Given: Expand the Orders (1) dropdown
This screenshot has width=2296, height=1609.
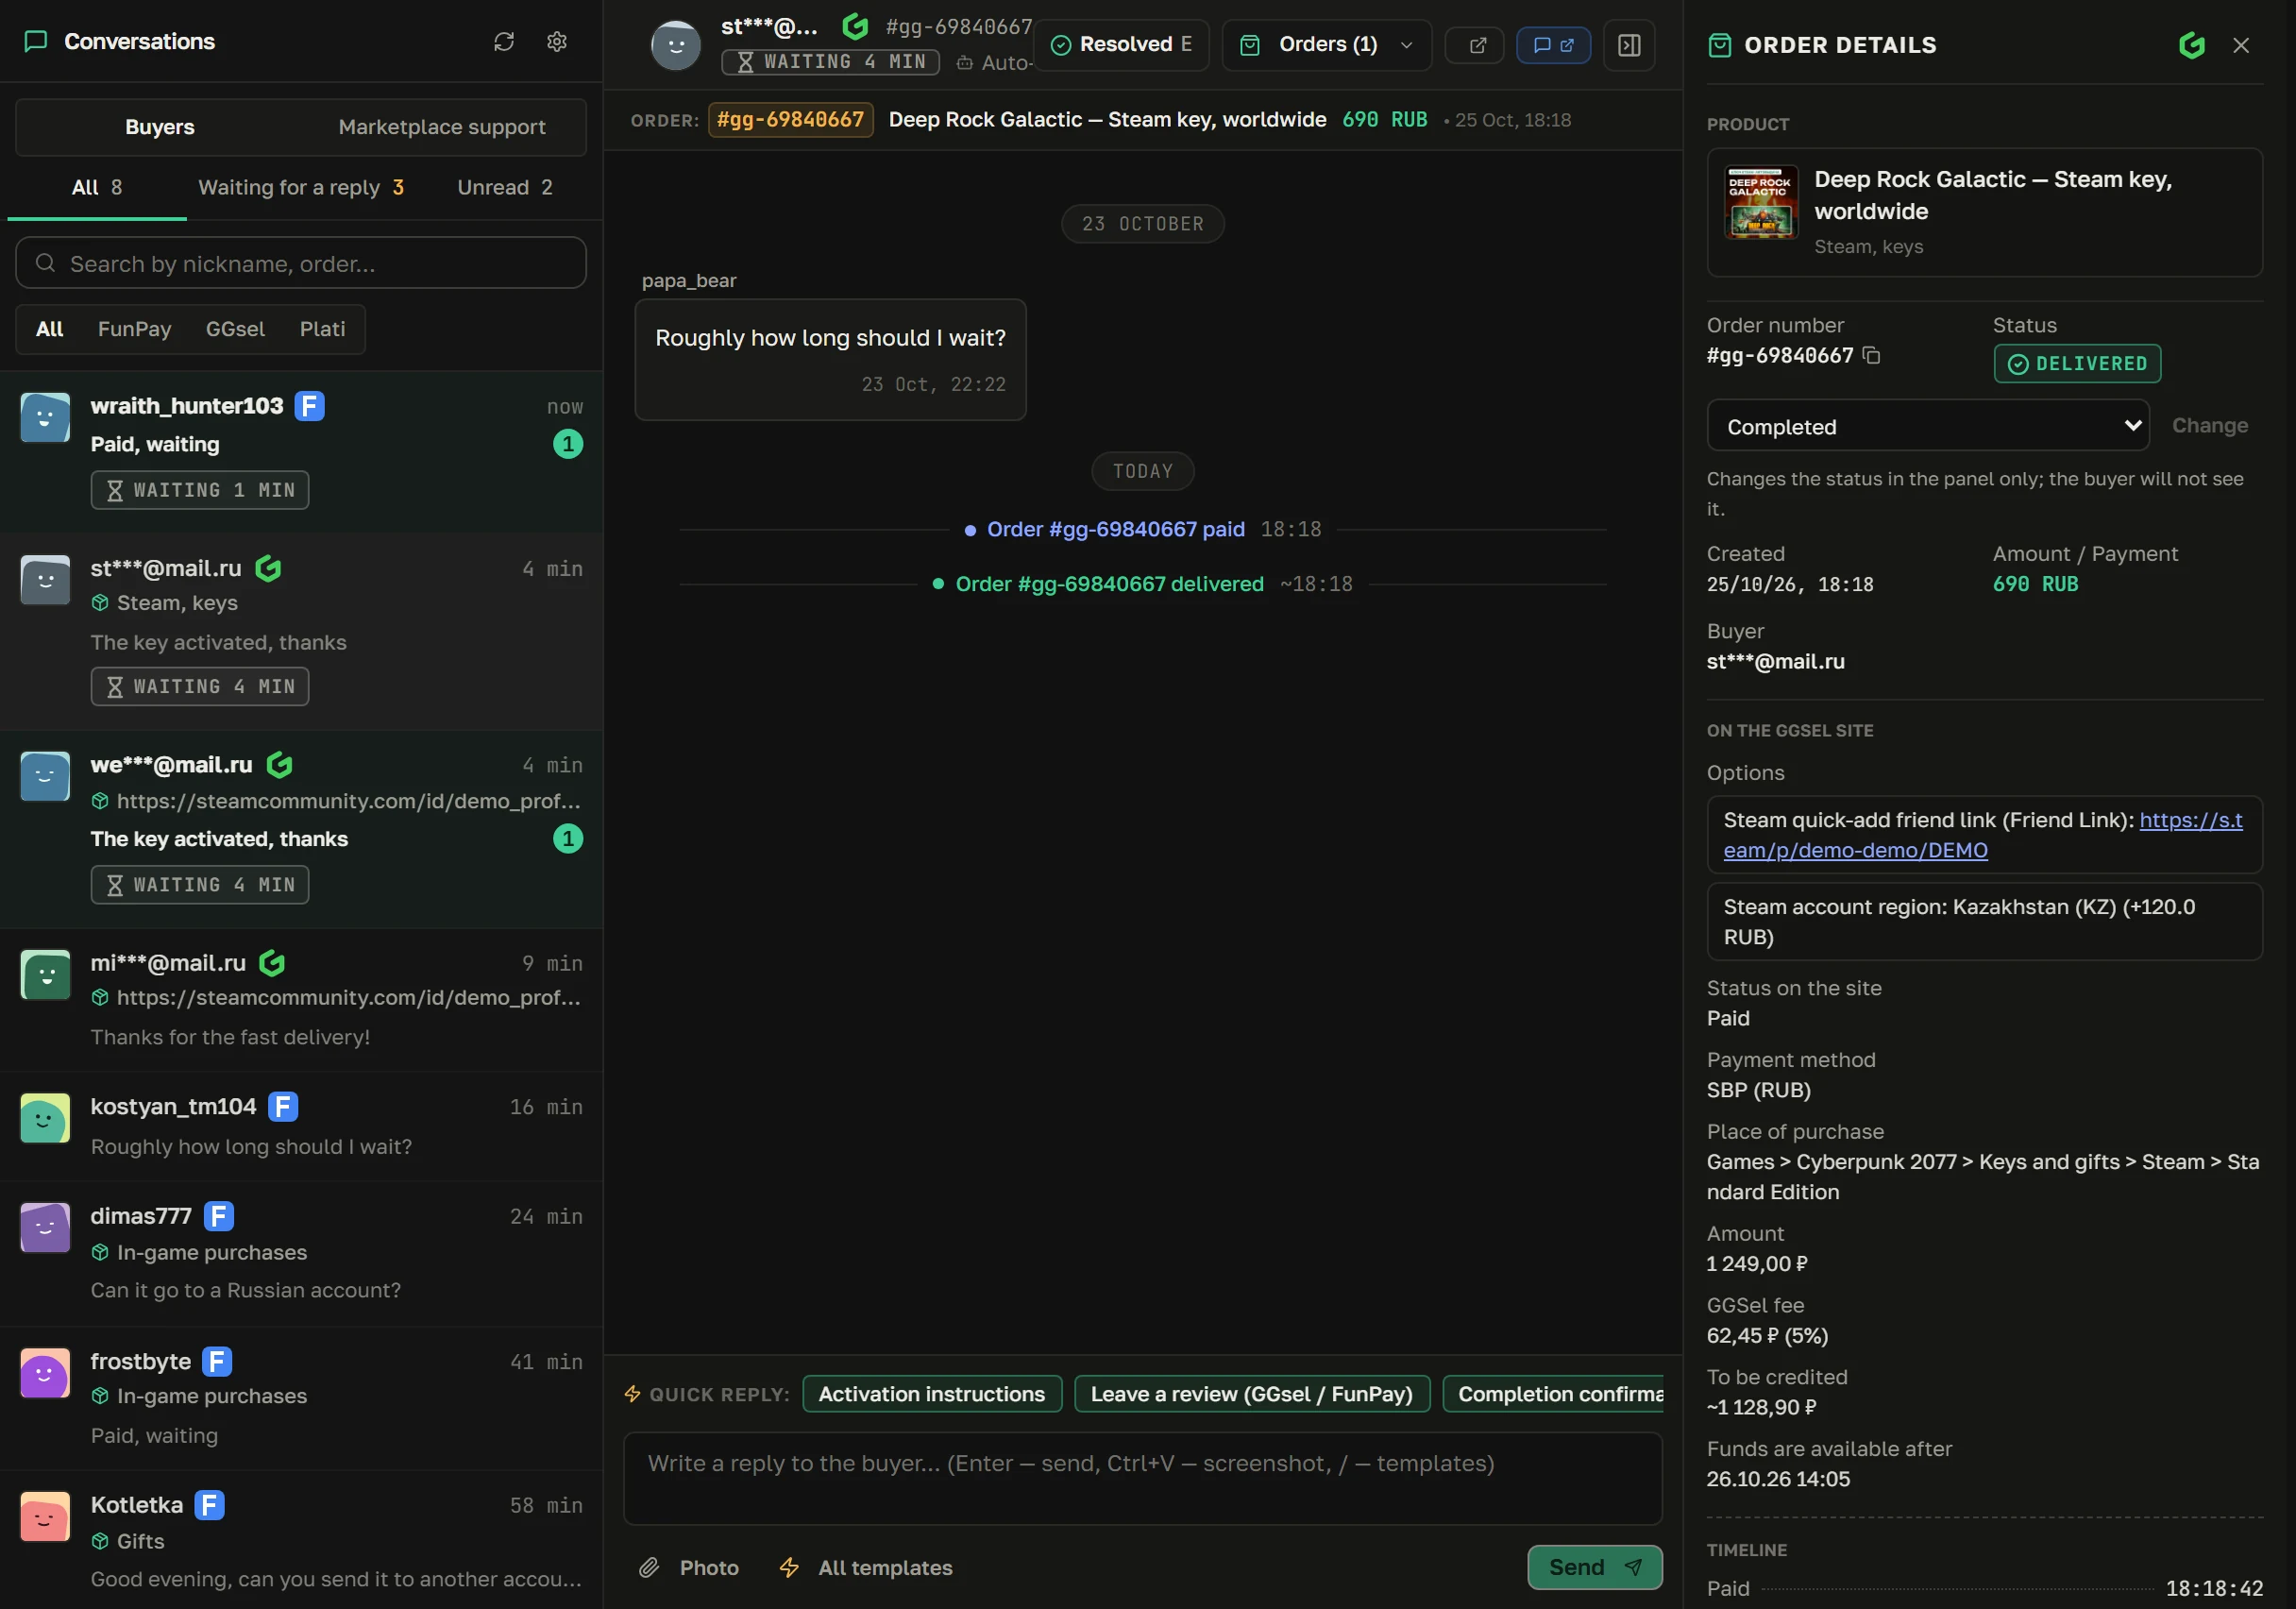Looking at the screenshot, I should (1327, 45).
